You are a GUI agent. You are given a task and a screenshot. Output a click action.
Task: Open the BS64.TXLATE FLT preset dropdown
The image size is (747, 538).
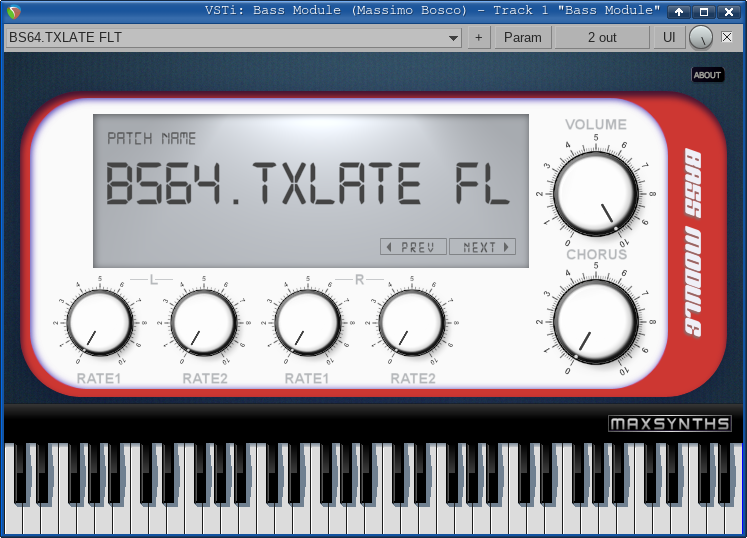(x=233, y=37)
